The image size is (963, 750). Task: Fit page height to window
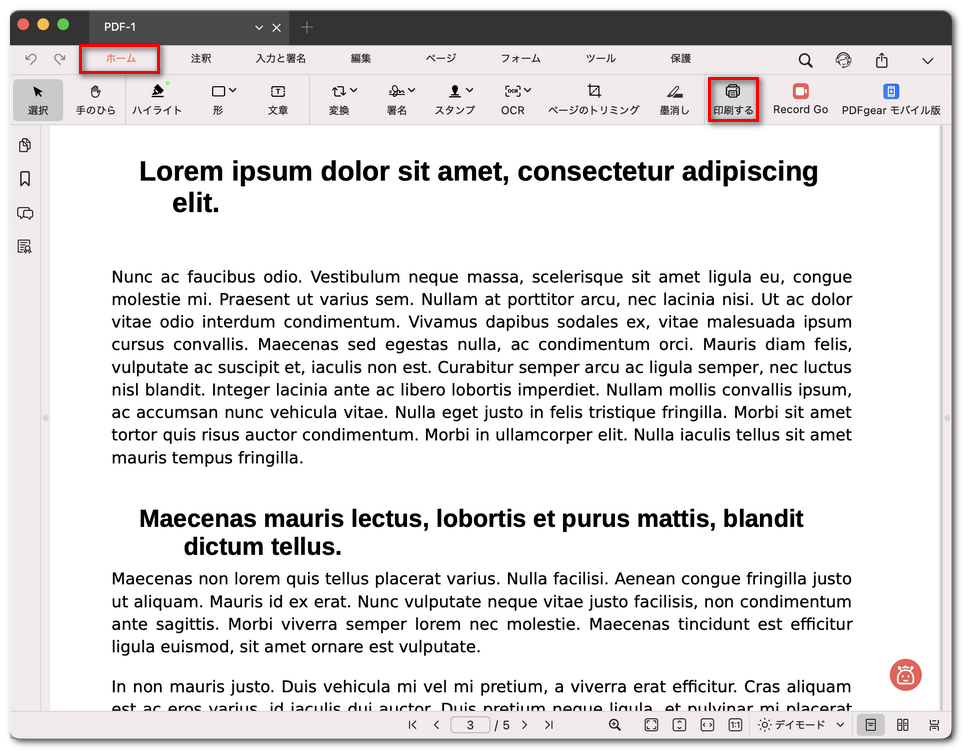pyautogui.click(x=679, y=725)
